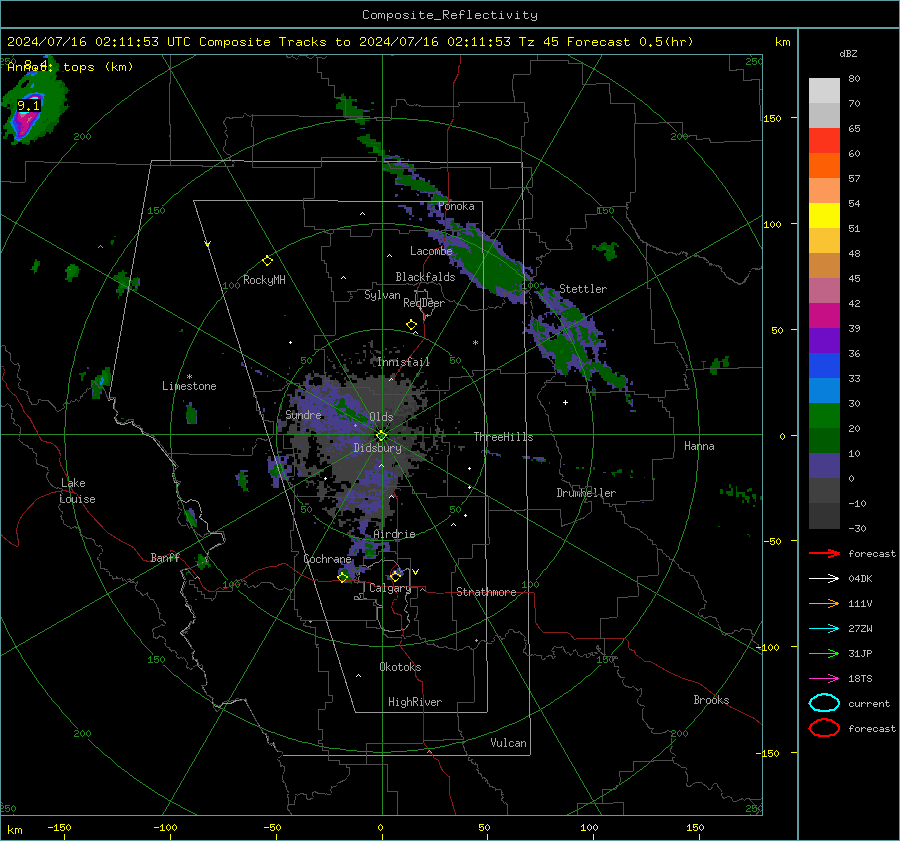This screenshot has height=841, width=900.
Task: Select the Brooks label
Action: coord(711,700)
